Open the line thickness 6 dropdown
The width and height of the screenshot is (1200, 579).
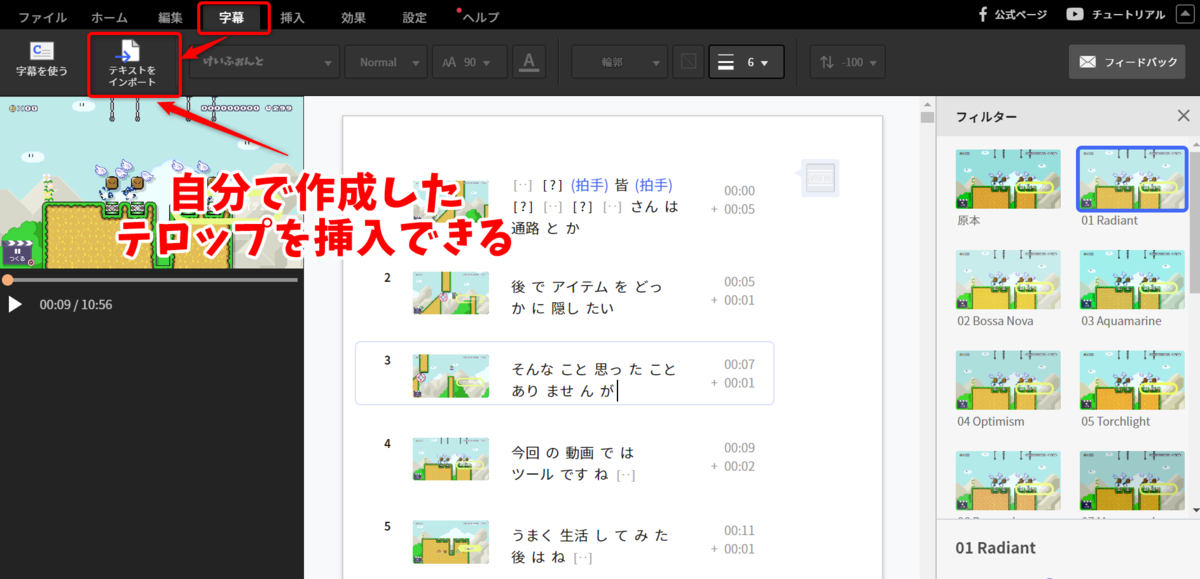point(746,62)
